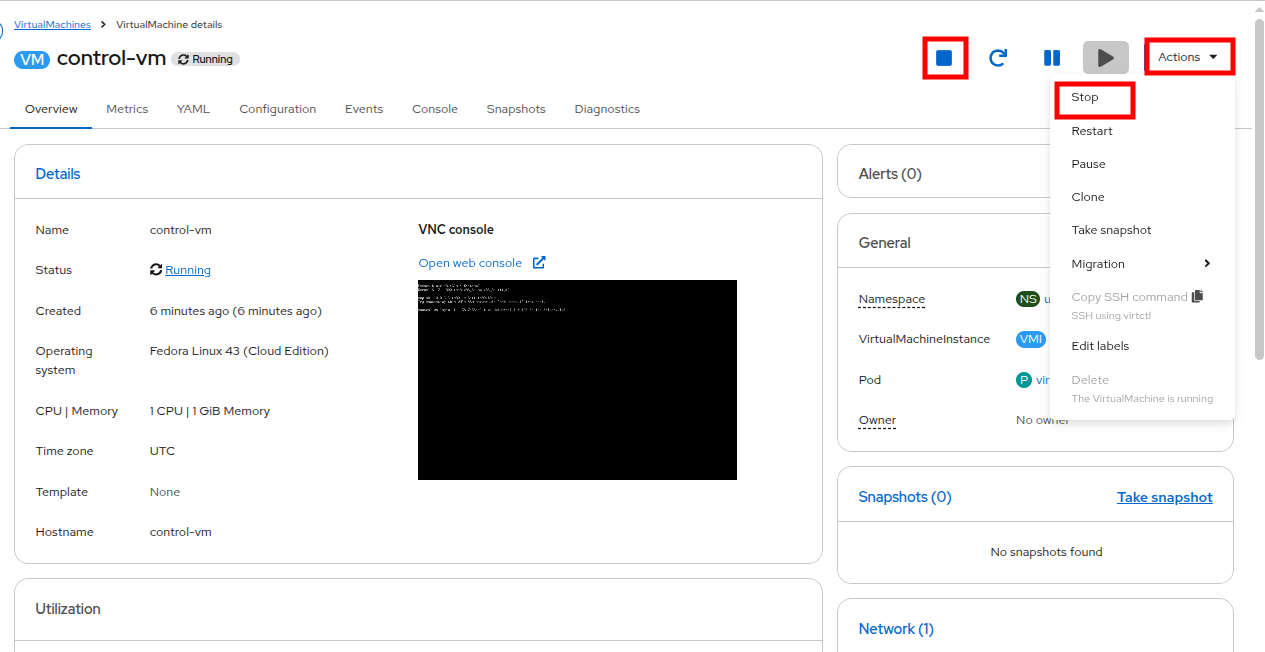Follow the VirtualMachines breadcrumb link
This screenshot has width=1265, height=652.
pos(52,24)
